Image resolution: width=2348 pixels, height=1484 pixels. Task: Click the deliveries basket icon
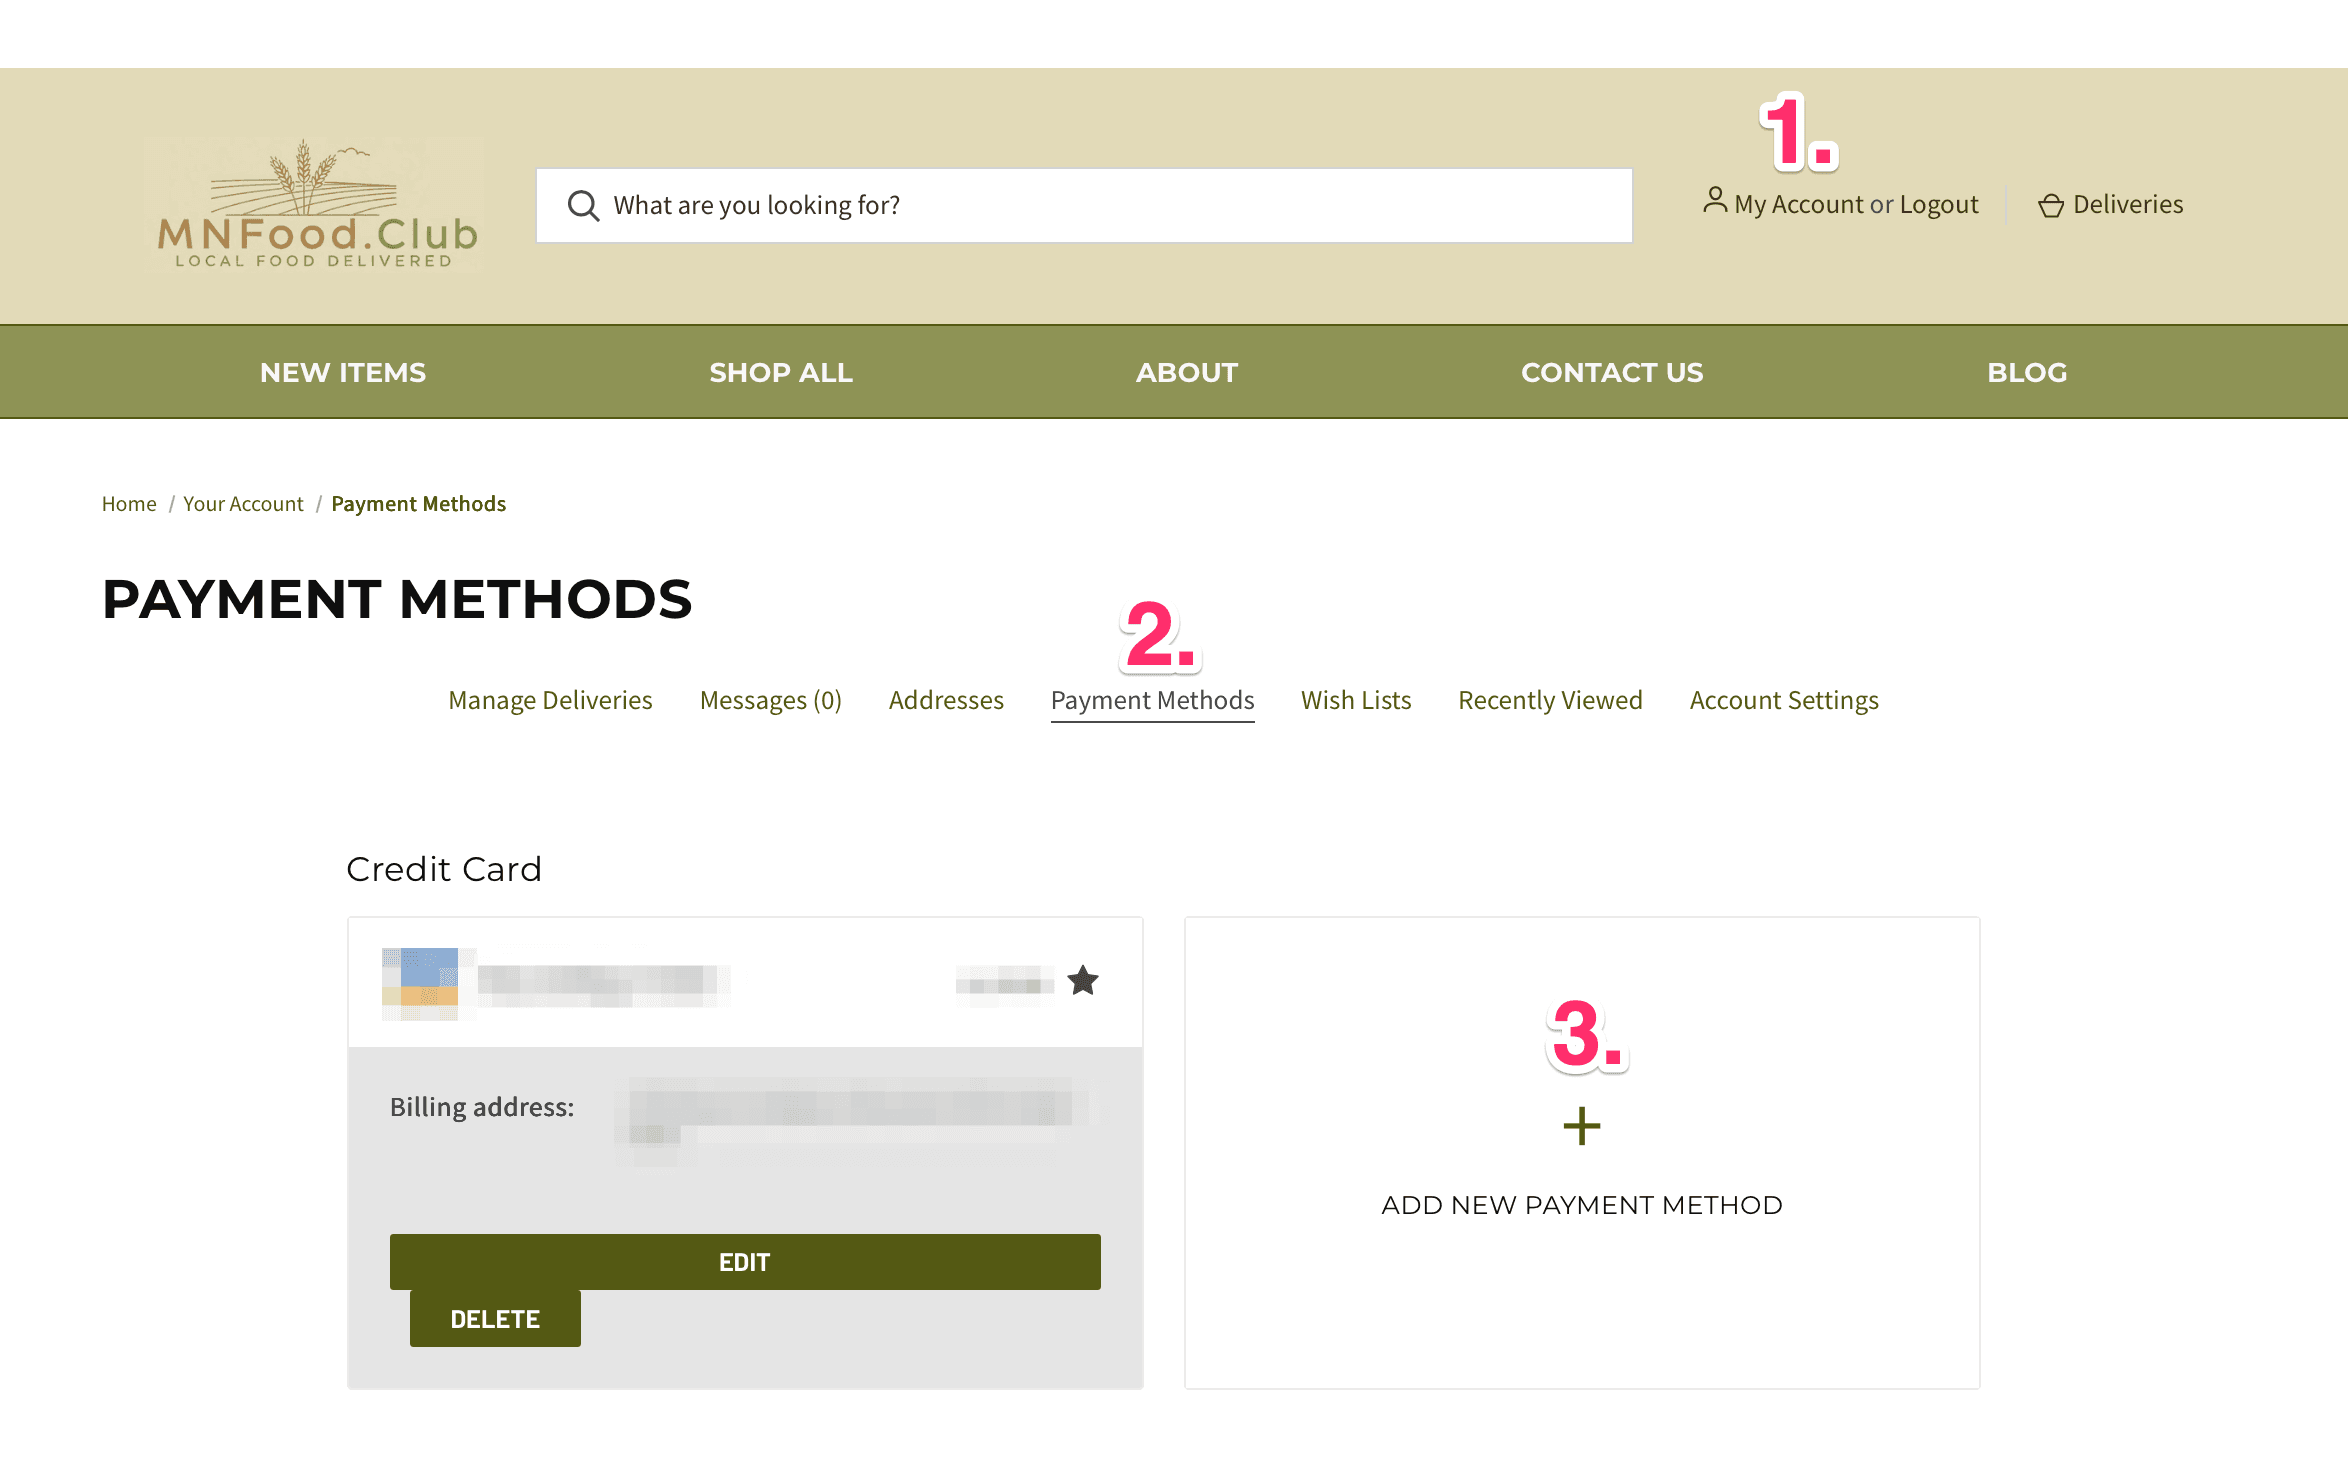point(2051,205)
